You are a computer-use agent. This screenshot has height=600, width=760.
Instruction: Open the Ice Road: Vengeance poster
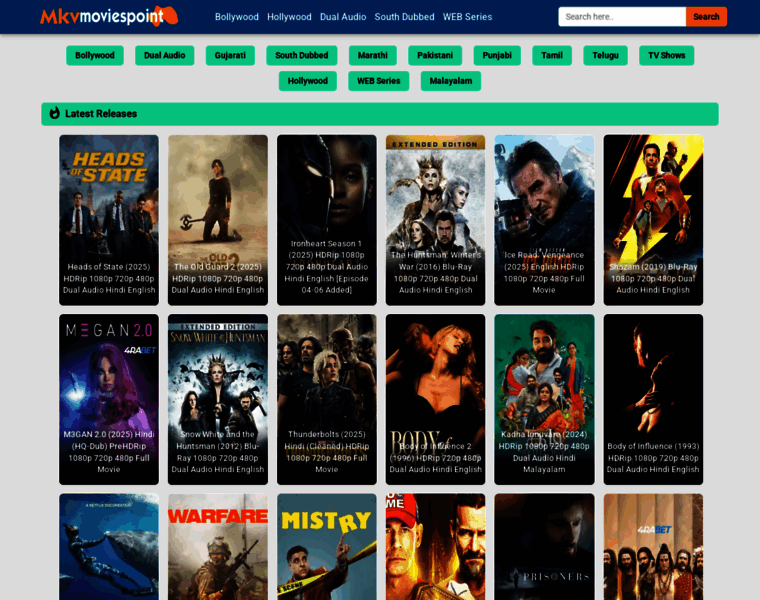(544, 220)
